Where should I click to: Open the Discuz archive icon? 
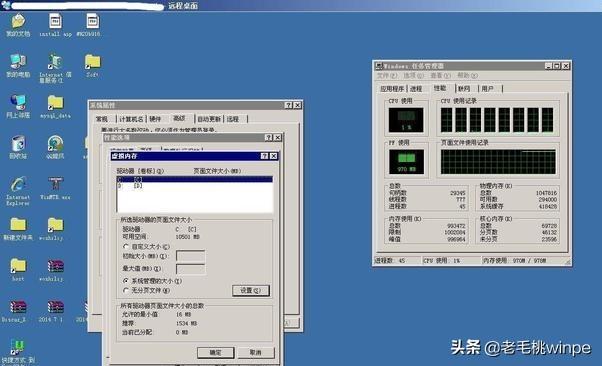pyautogui.click(x=18, y=307)
